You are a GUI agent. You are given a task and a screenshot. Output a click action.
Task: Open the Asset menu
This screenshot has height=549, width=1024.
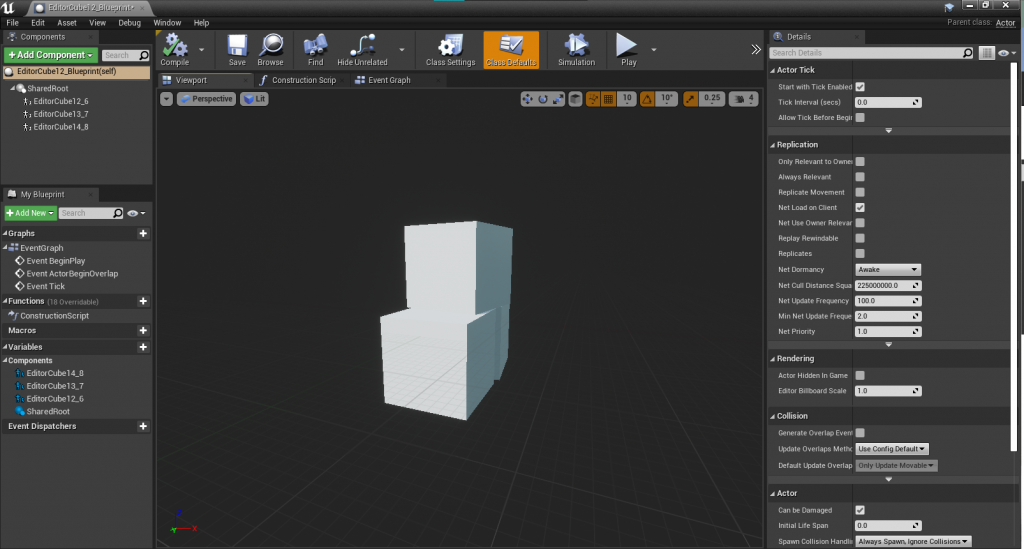pos(67,22)
